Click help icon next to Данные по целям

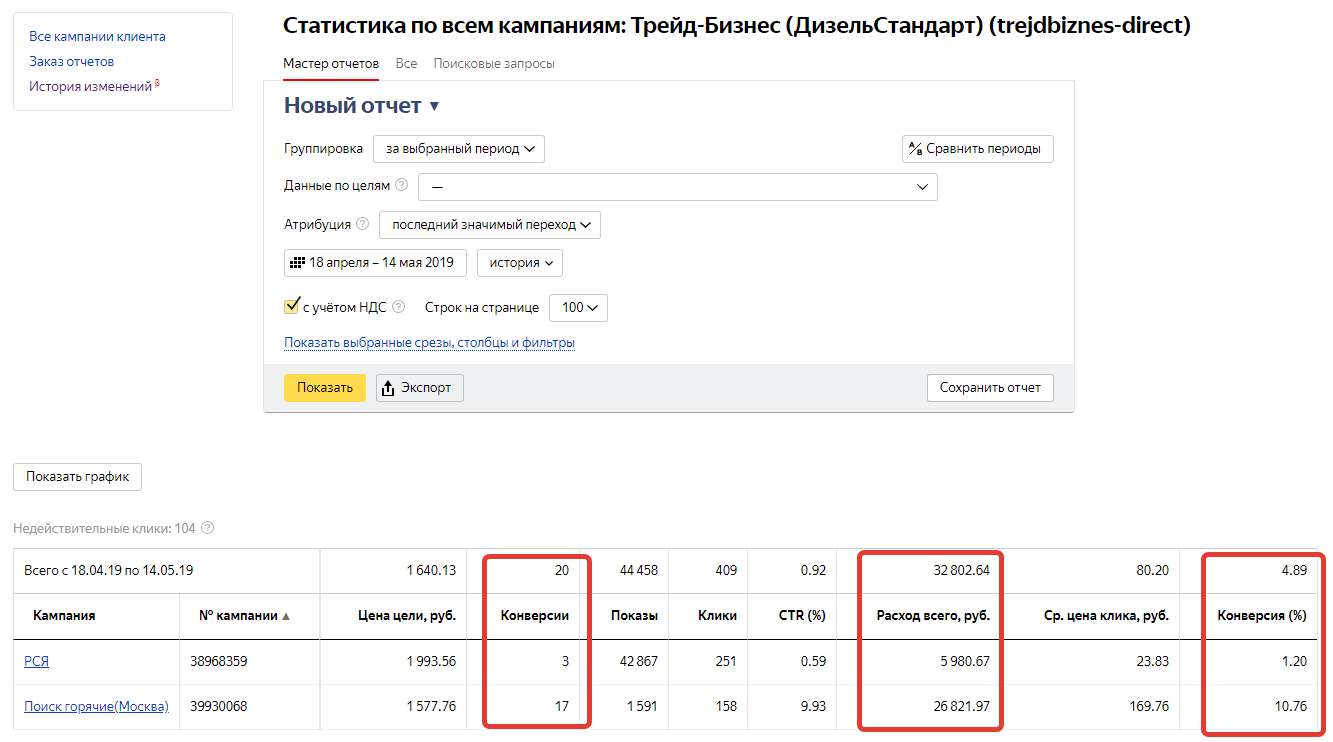coord(401,185)
